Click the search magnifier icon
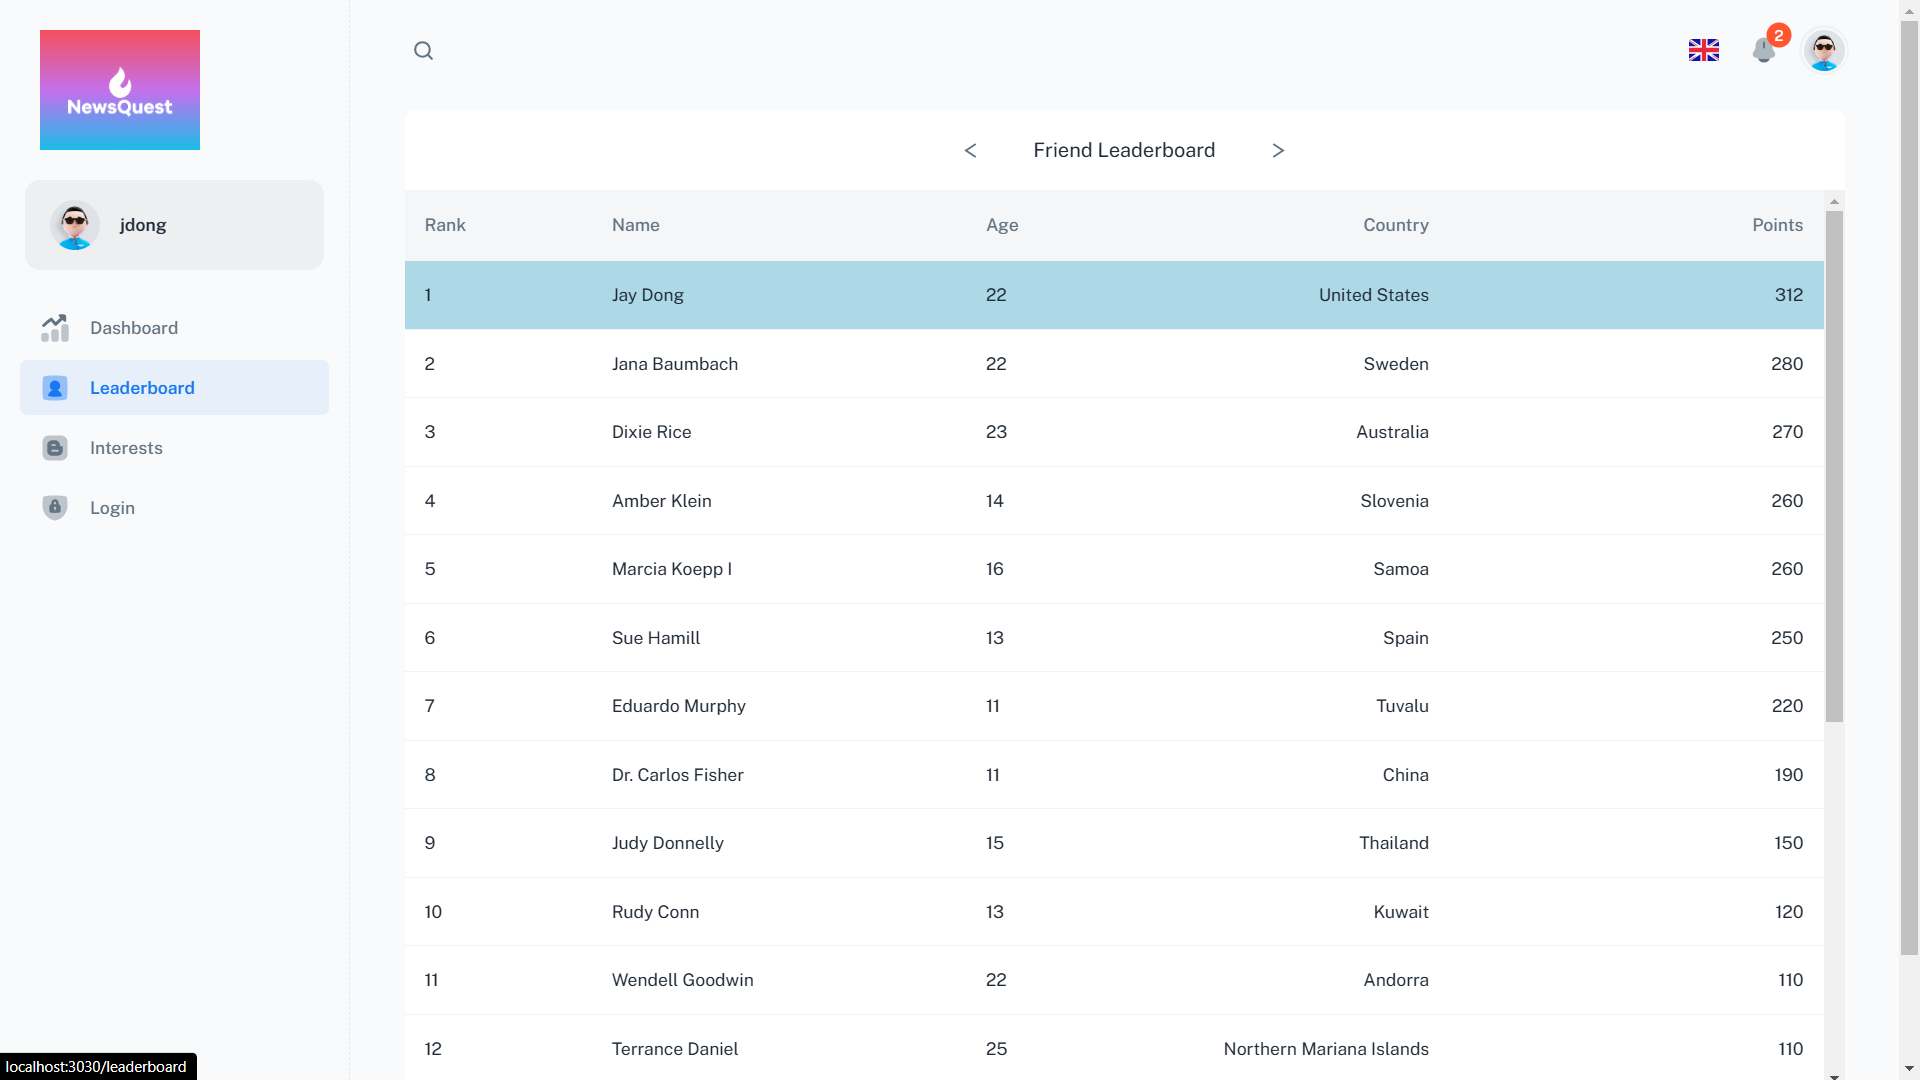Viewport: 1920px width, 1080px height. point(423,51)
